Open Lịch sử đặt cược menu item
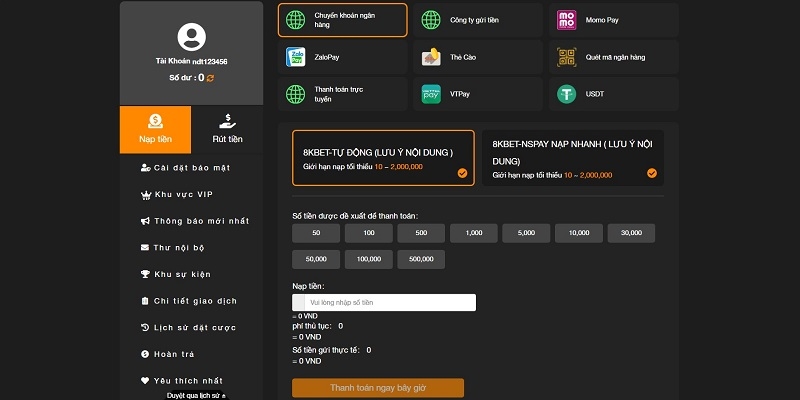 [194, 327]
